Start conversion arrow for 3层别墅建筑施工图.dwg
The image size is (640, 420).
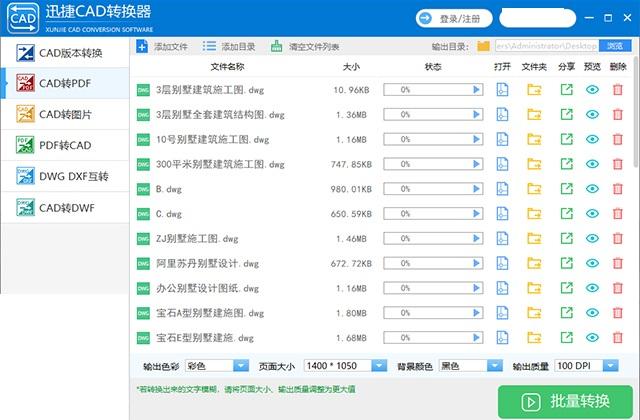coord(476,89)
